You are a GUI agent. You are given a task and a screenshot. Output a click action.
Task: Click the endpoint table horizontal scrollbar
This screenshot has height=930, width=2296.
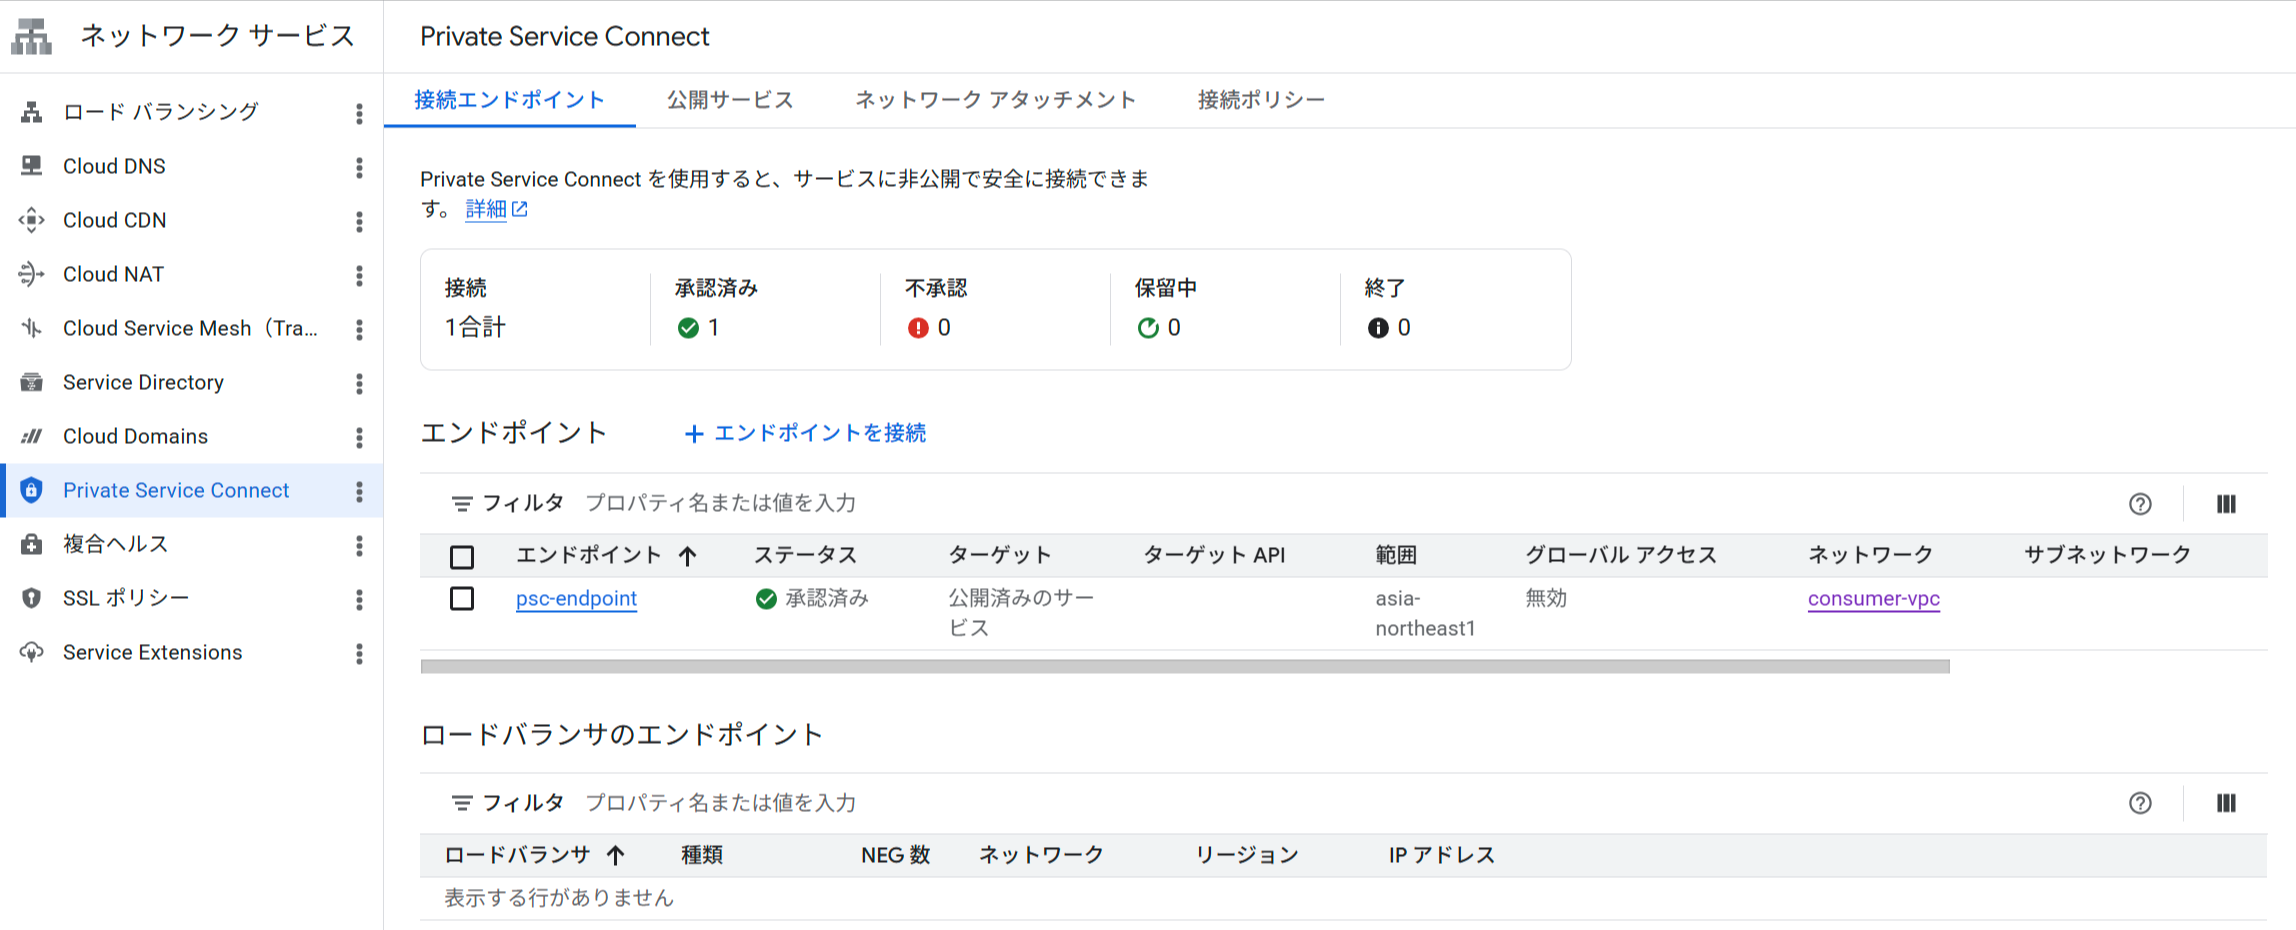click(1185, 666)
